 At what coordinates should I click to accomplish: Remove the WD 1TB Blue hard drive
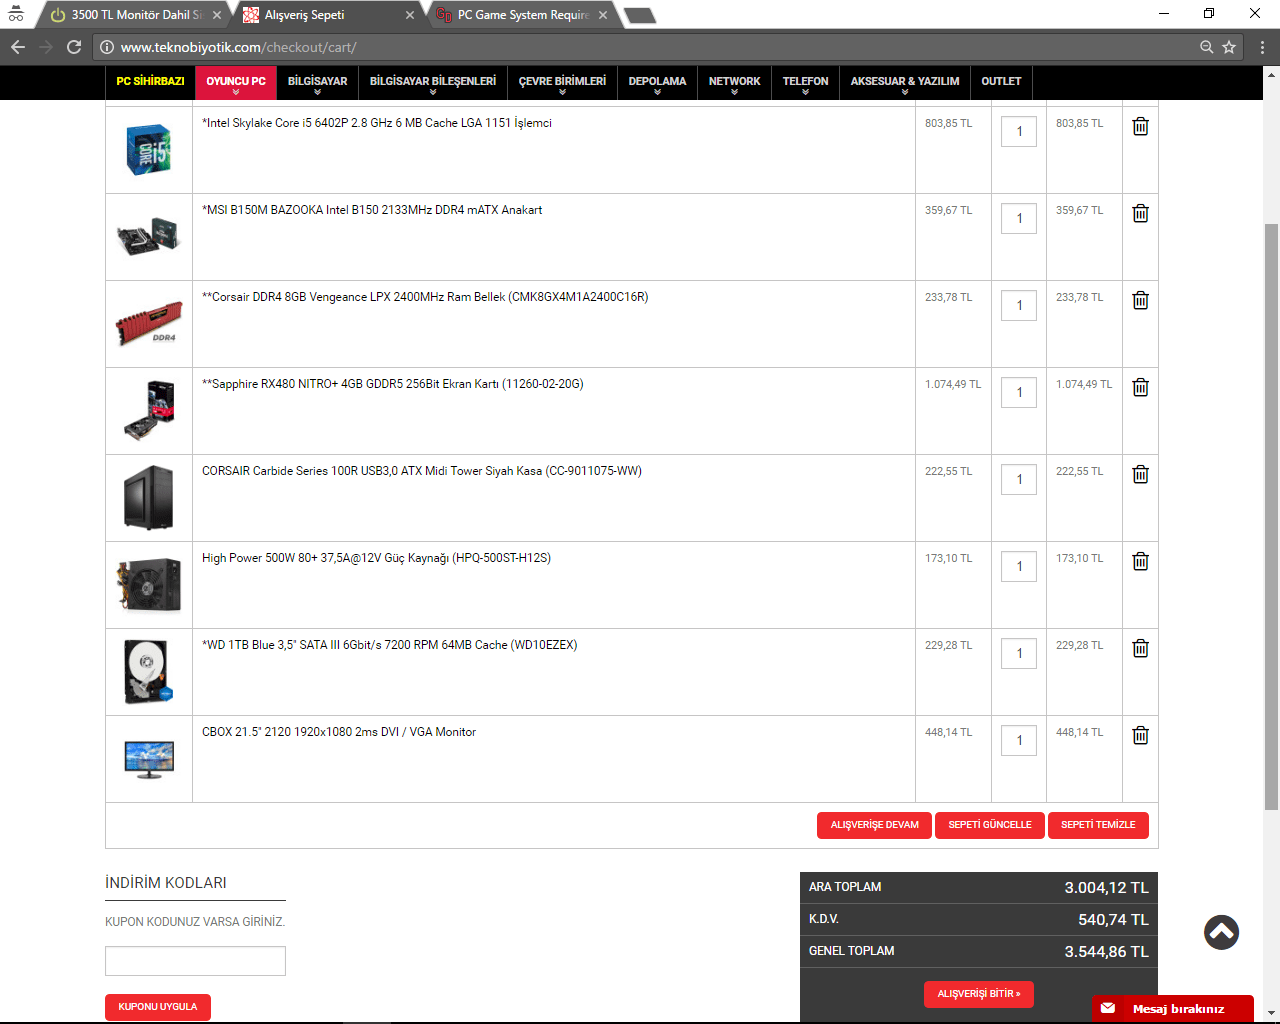tap(1140, 648)
